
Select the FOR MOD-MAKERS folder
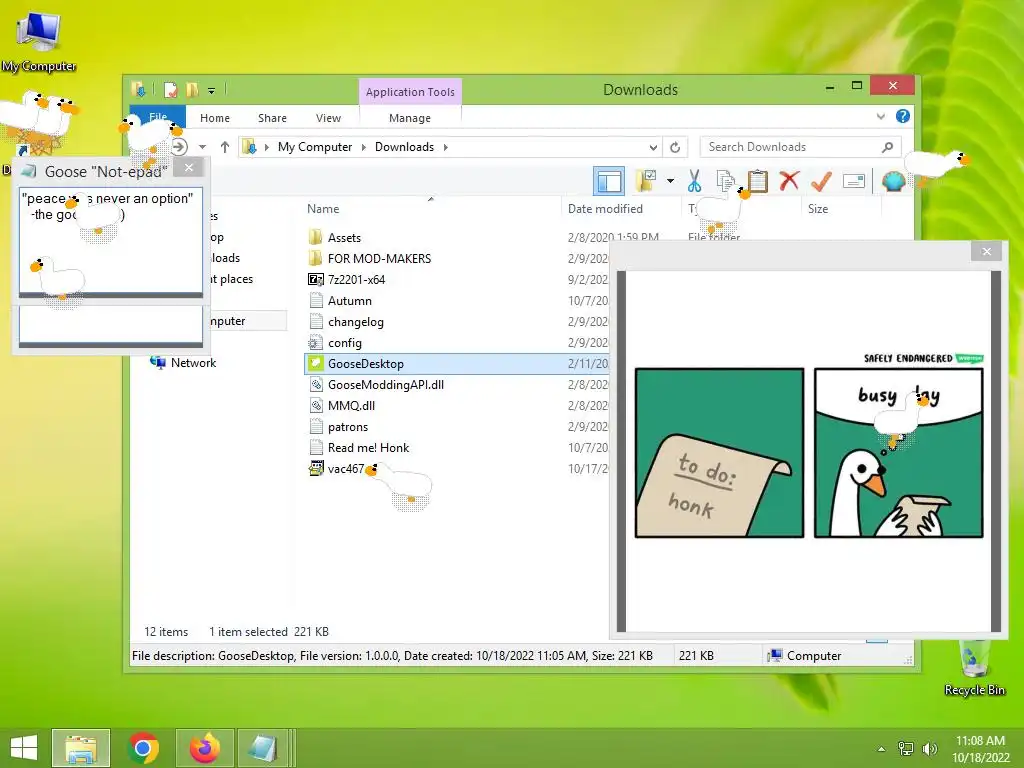point(379,259)
